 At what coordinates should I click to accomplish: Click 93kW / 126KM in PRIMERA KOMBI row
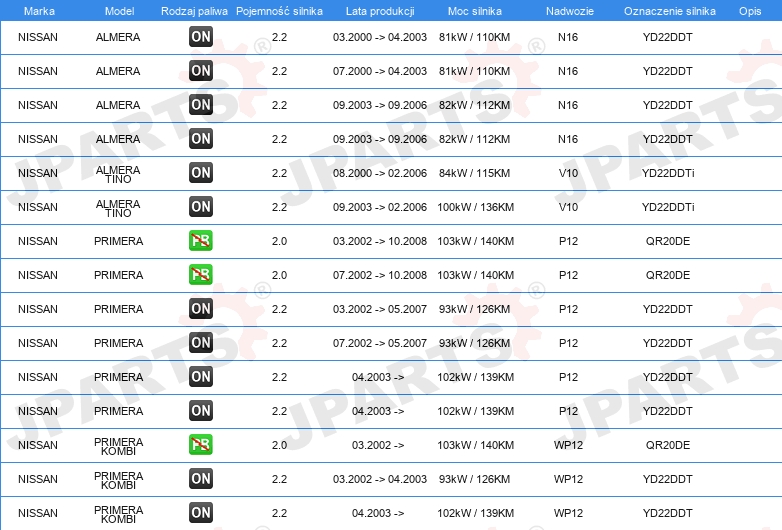coord(475,479)
